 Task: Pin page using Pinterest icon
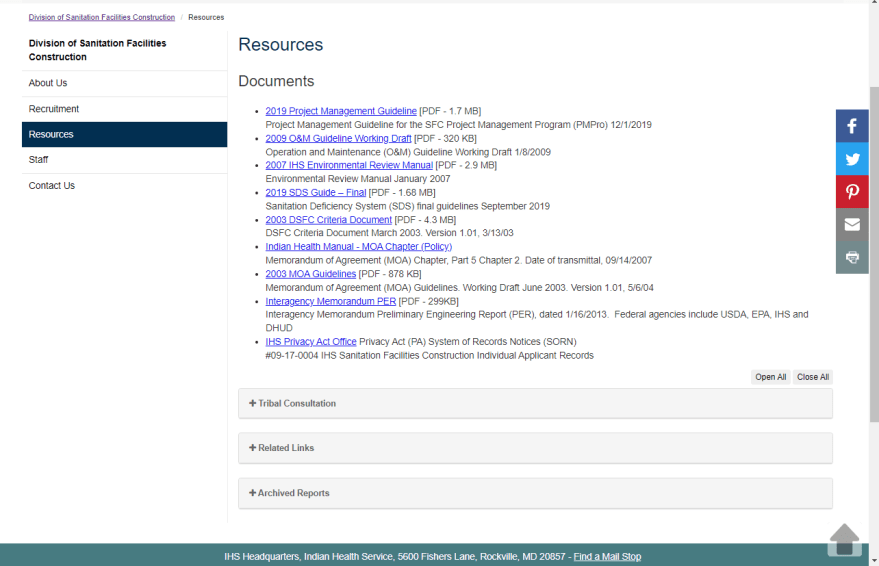click(x=852, y=192)
